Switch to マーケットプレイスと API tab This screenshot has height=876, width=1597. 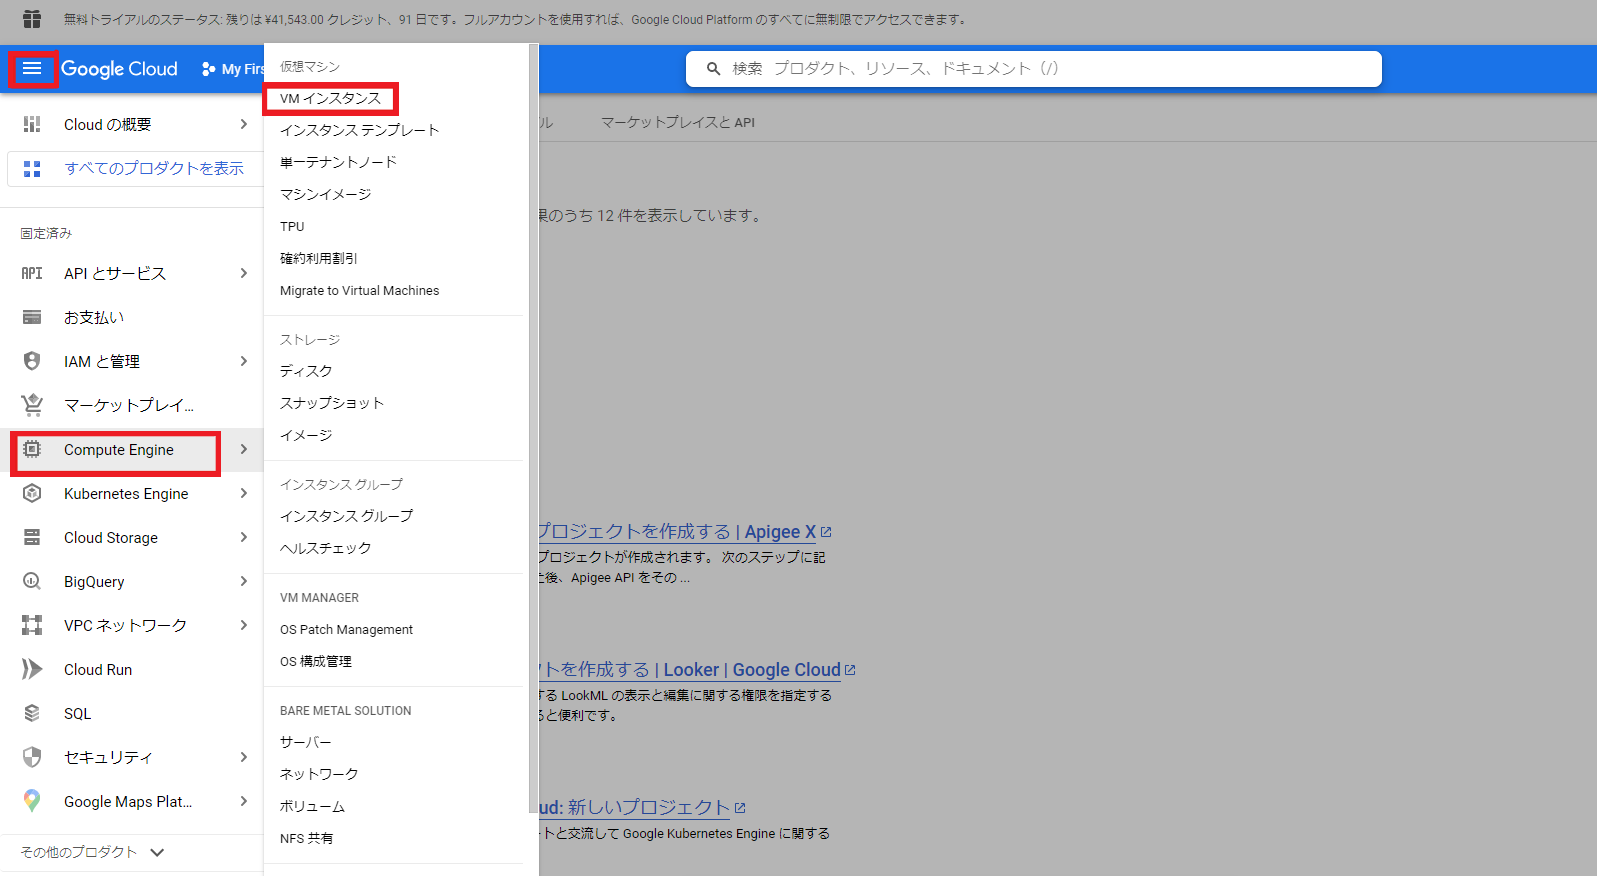point(677,122)
